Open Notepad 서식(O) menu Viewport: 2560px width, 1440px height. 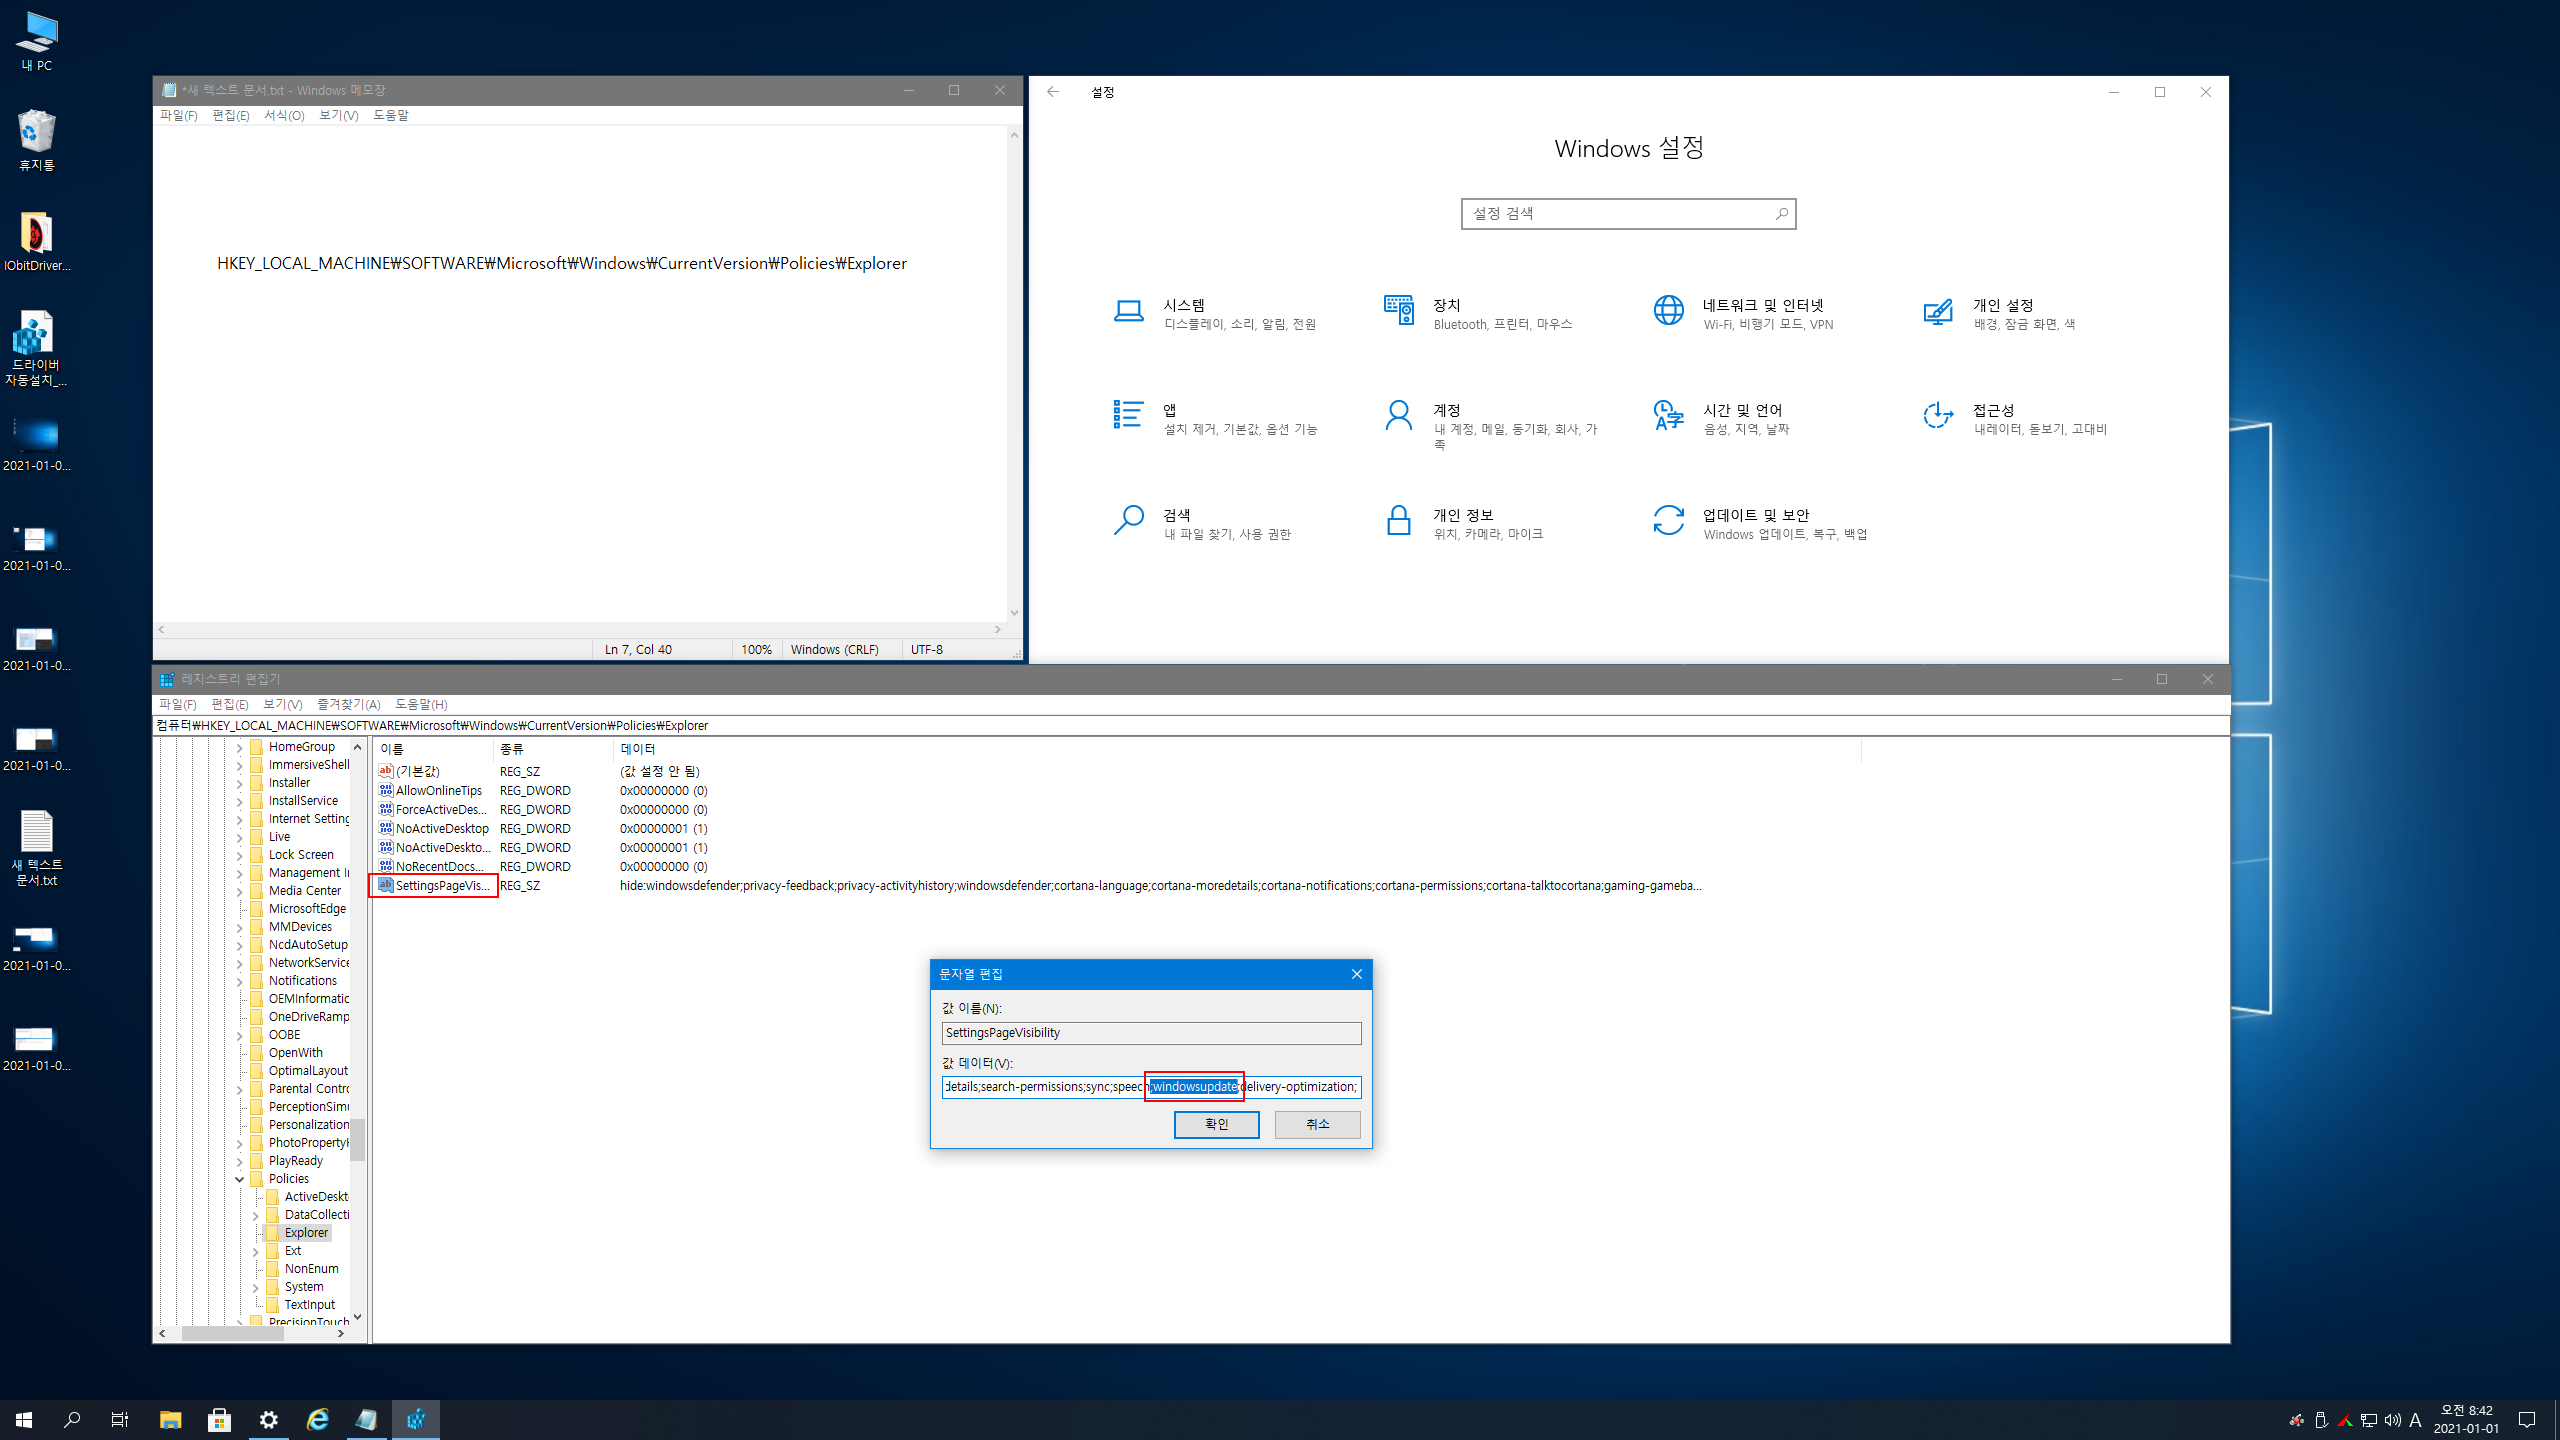pos(284,115)
